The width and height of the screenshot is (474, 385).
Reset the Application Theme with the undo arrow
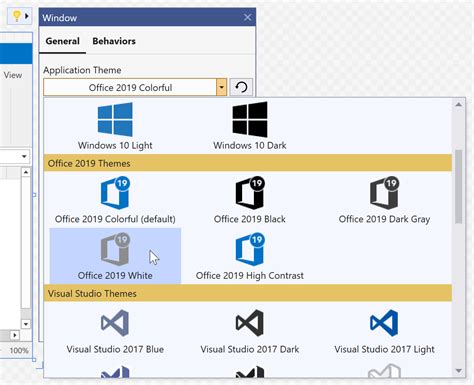click(241, 87)
